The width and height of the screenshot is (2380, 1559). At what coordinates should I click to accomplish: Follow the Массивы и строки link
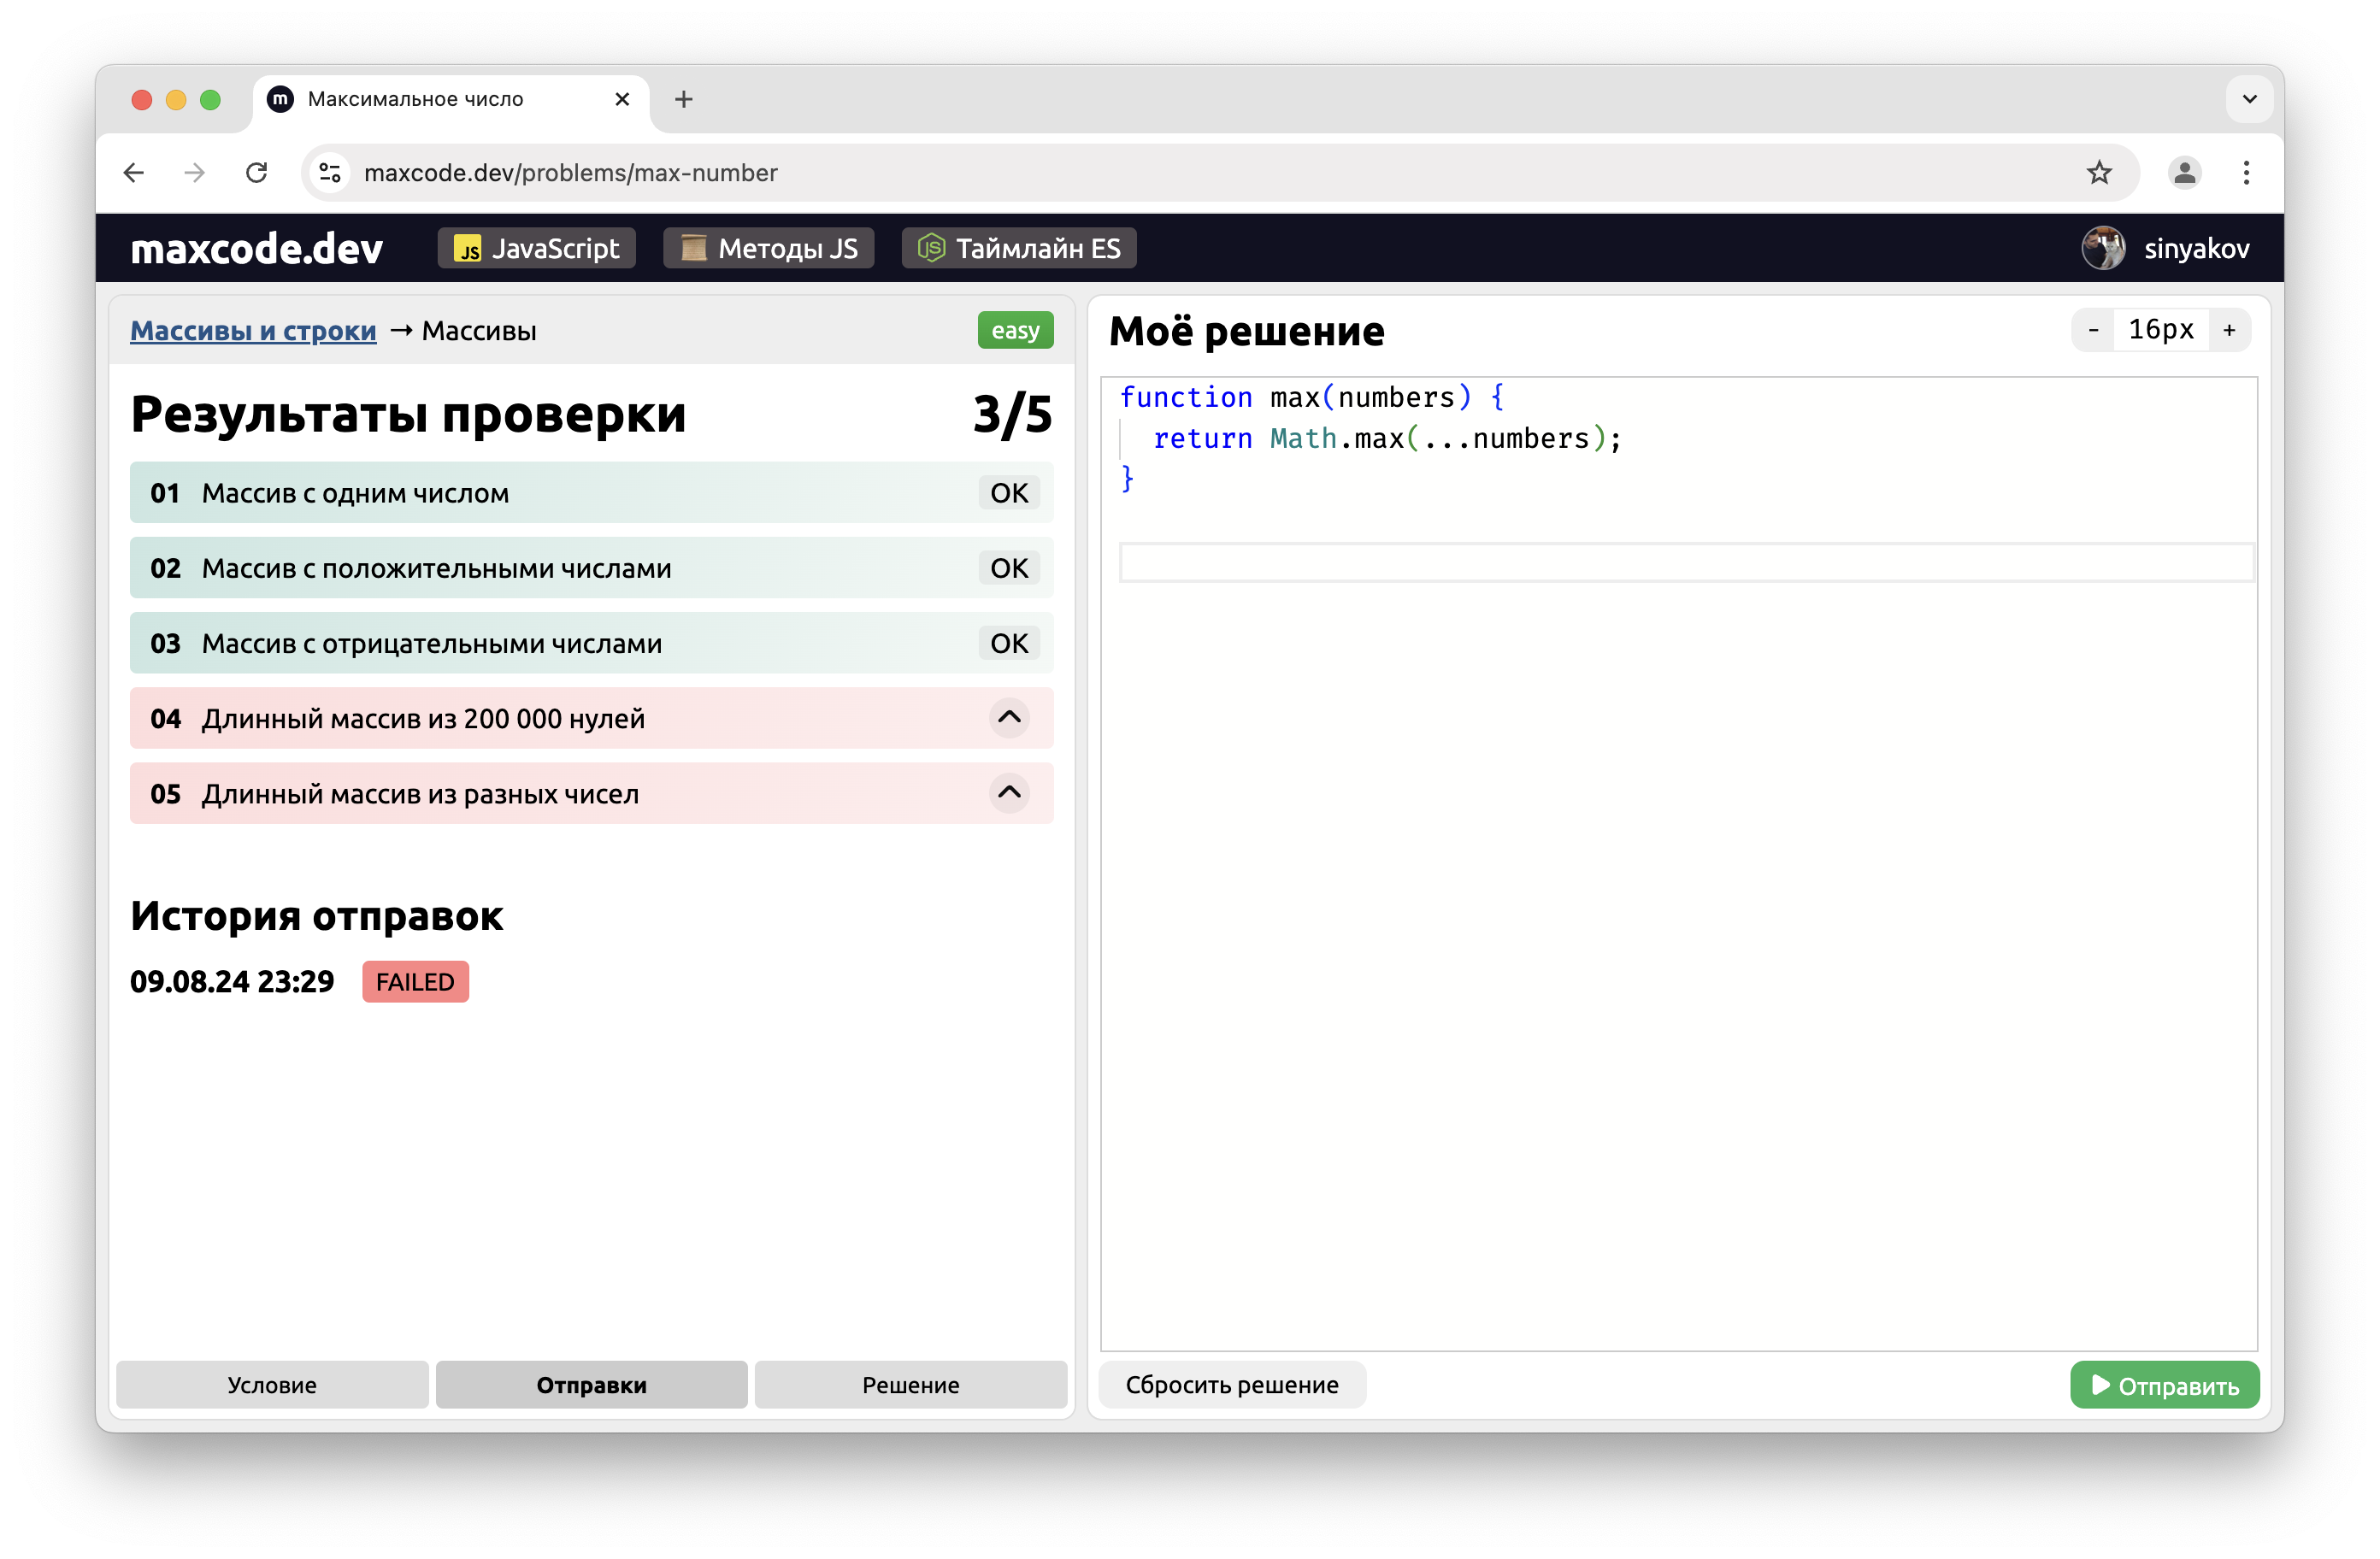[x=253, y=331]
